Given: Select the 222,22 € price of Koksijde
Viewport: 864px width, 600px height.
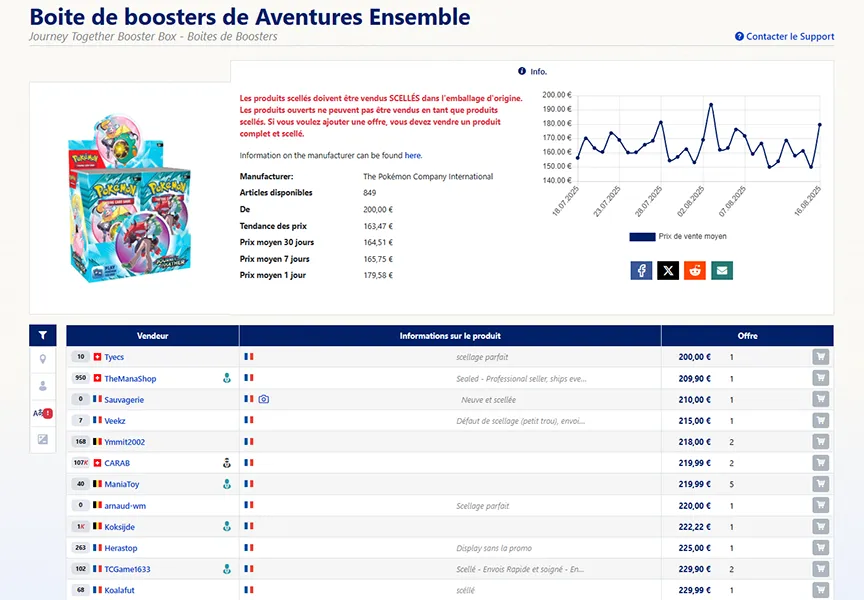Looking at the screenshot, I should (x=694, y=527).
